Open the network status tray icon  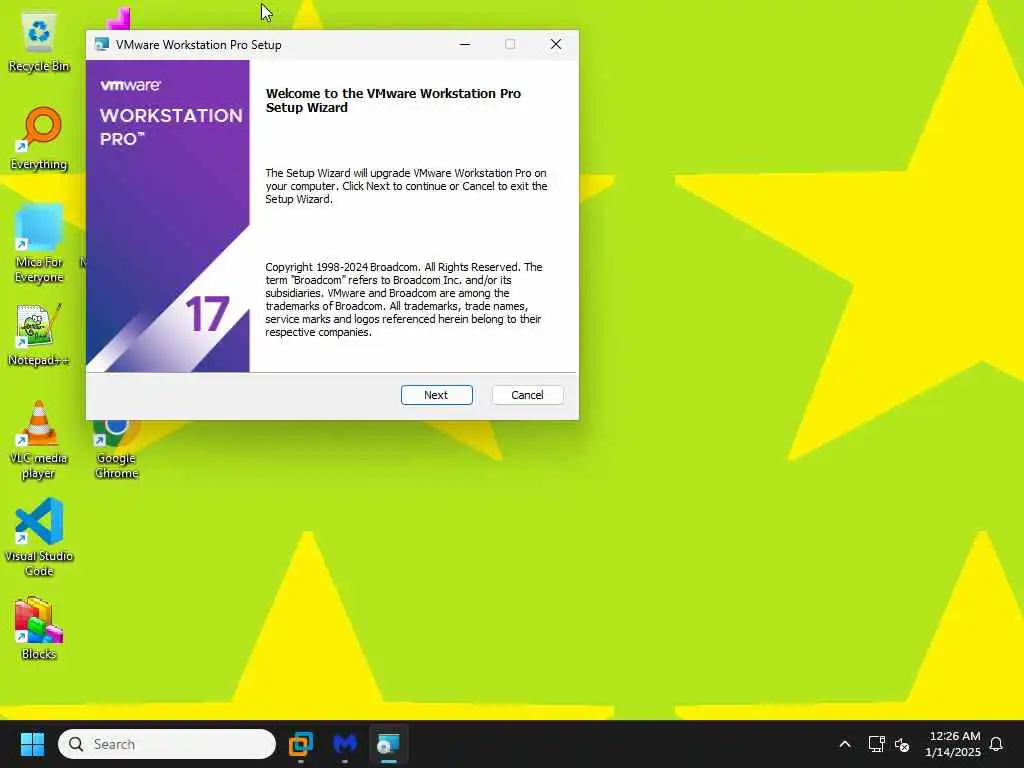(876, 744)
